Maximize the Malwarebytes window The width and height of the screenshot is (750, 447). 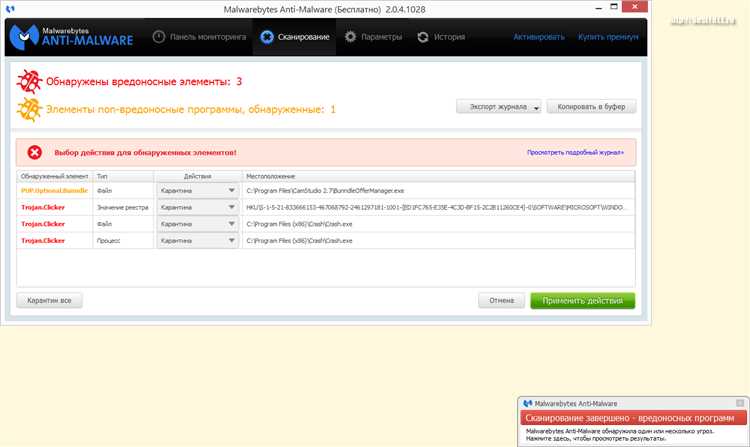(x=614, y=7)
